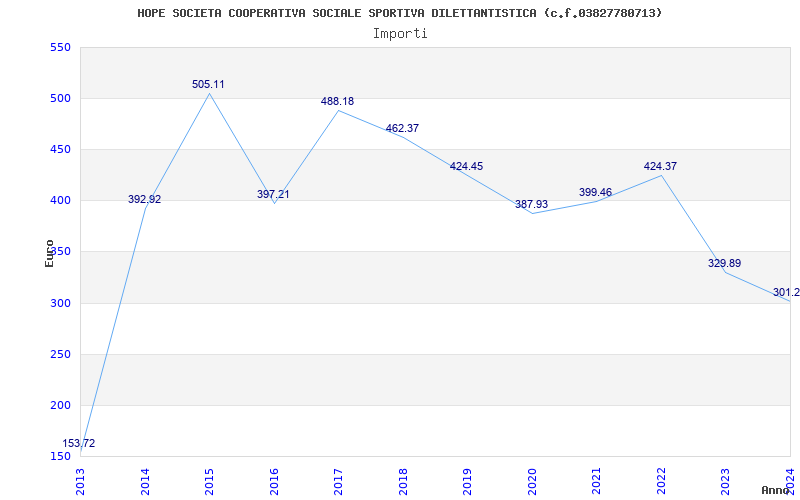Select the 153.72 data label
This screenshot has width=800, height=500.
pos(79,443)
